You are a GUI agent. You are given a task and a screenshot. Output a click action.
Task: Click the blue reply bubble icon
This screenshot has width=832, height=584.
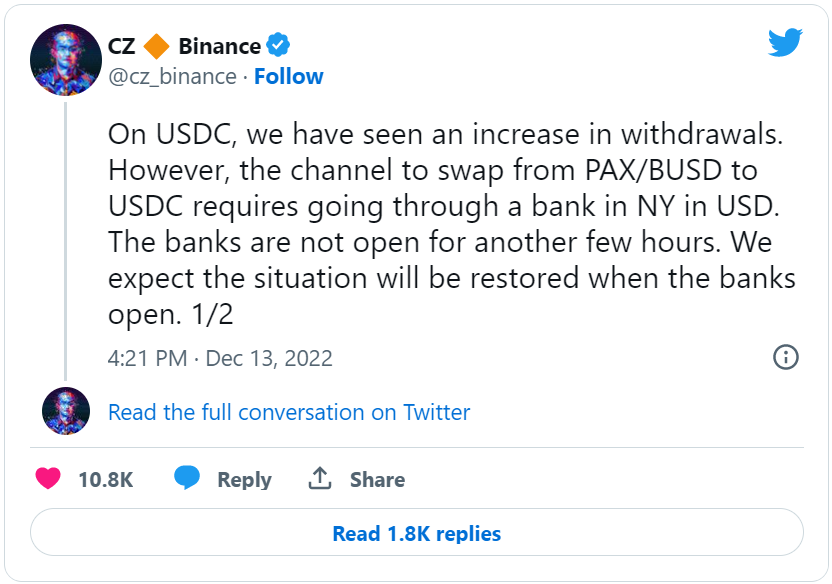186,479
